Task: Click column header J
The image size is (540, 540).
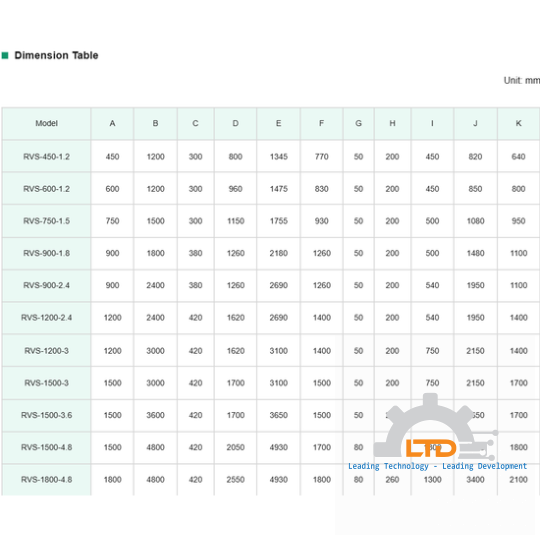Action: pos(475,123)
